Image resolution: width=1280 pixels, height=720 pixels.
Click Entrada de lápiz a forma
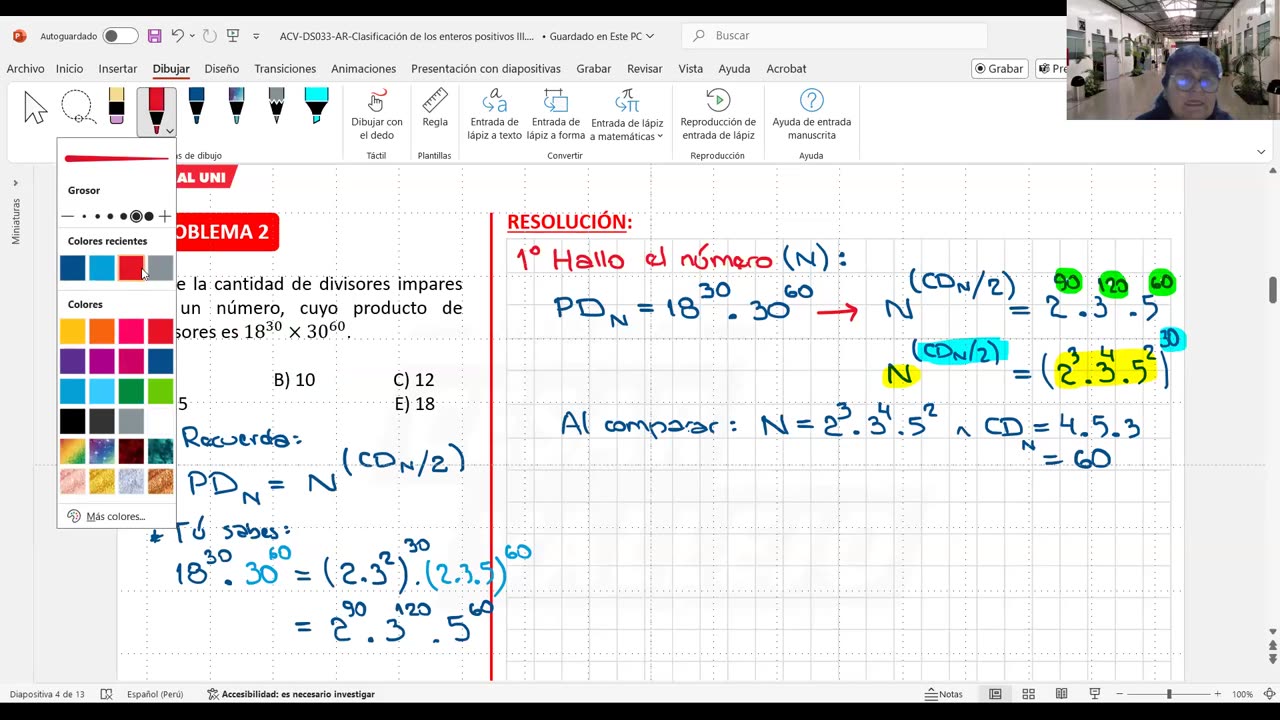[555, 114]
